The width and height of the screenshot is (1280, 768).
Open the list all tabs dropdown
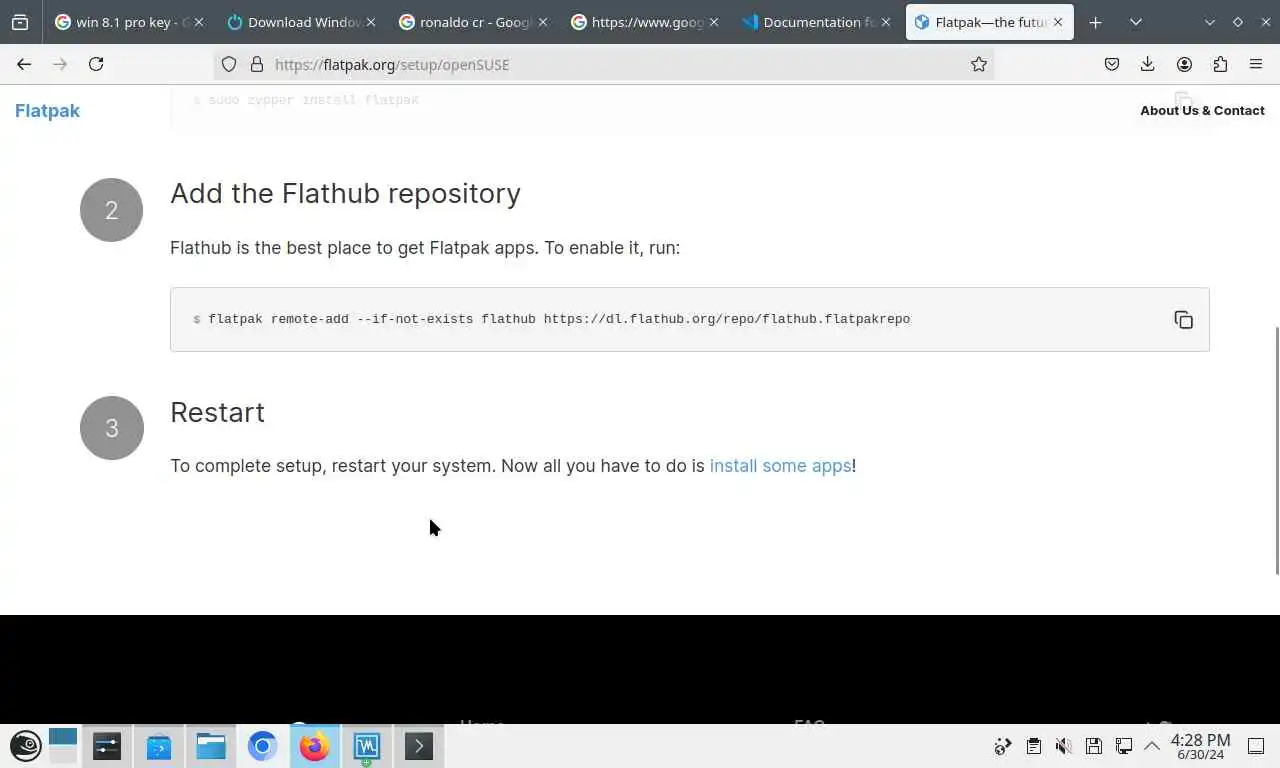(x=1136, y=22)
